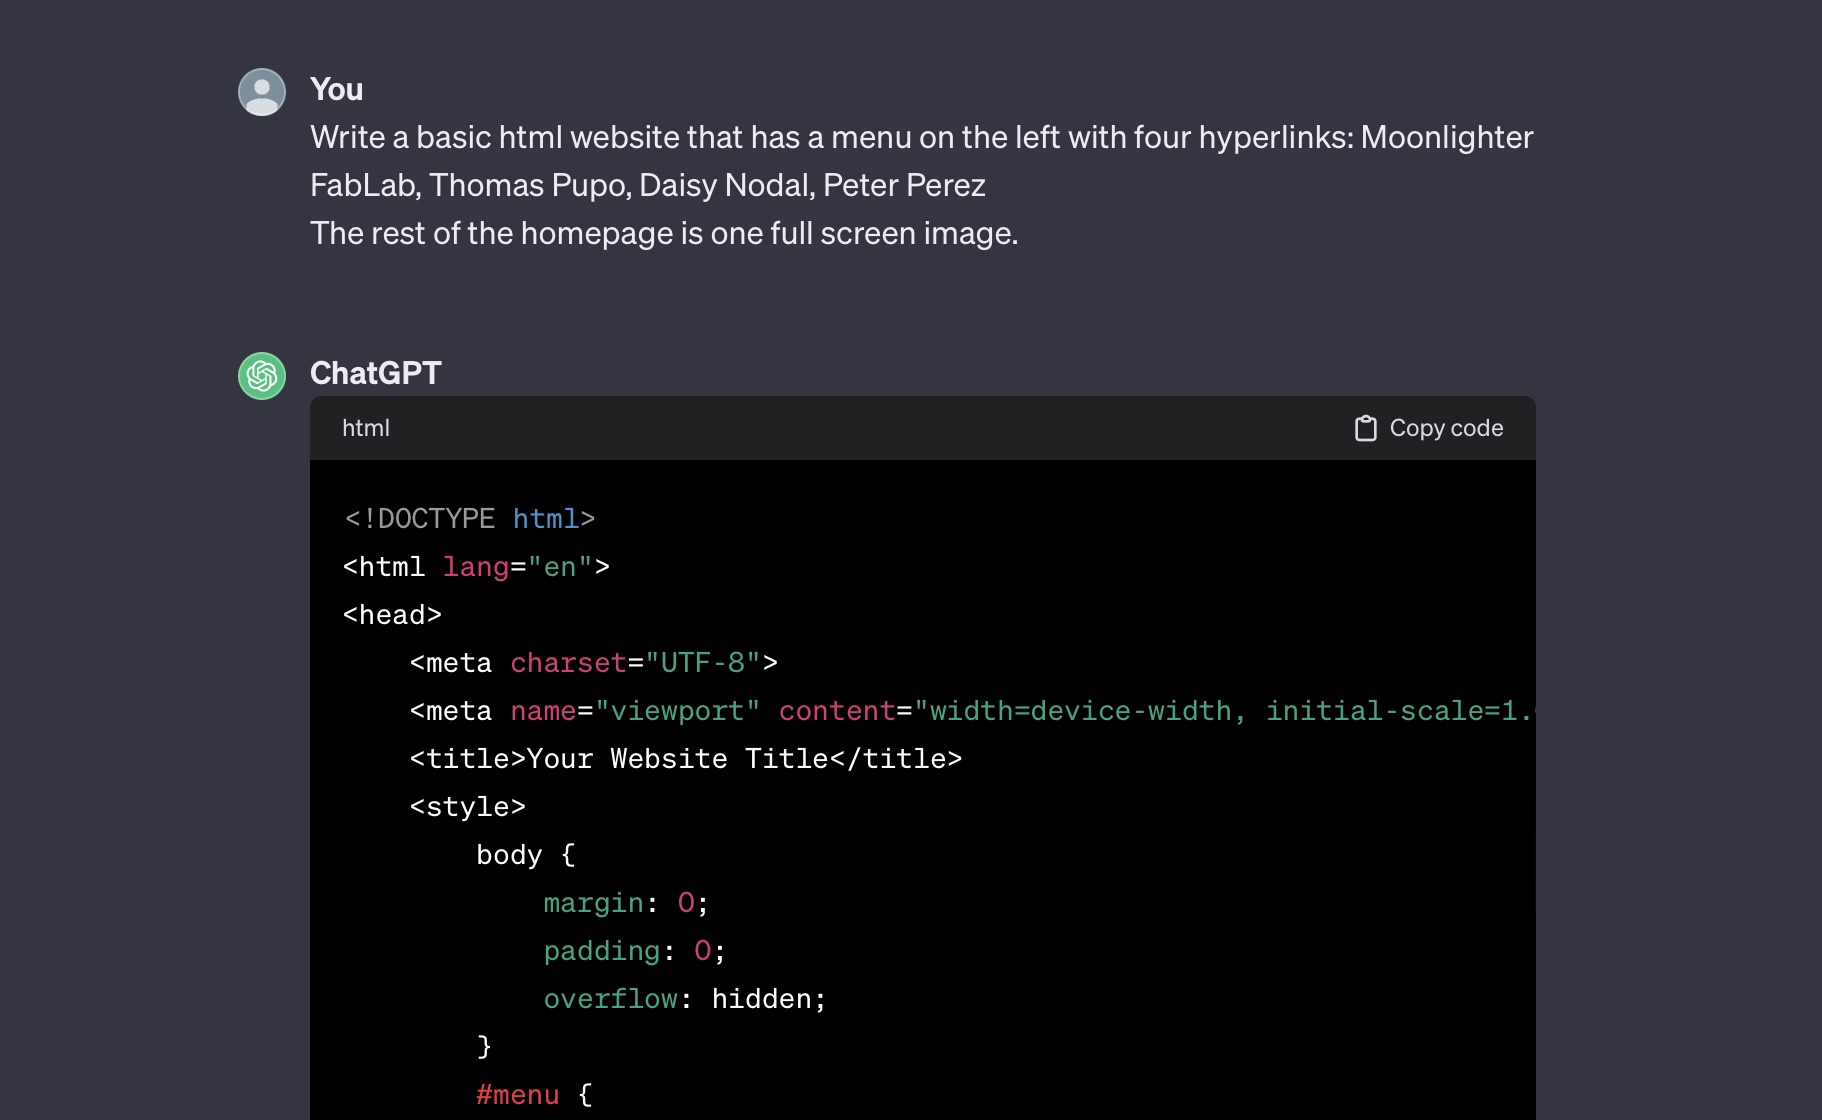Click the '<html lang="en">' code line
This screenshot has height=1120, width=1822.
(476, 567)
